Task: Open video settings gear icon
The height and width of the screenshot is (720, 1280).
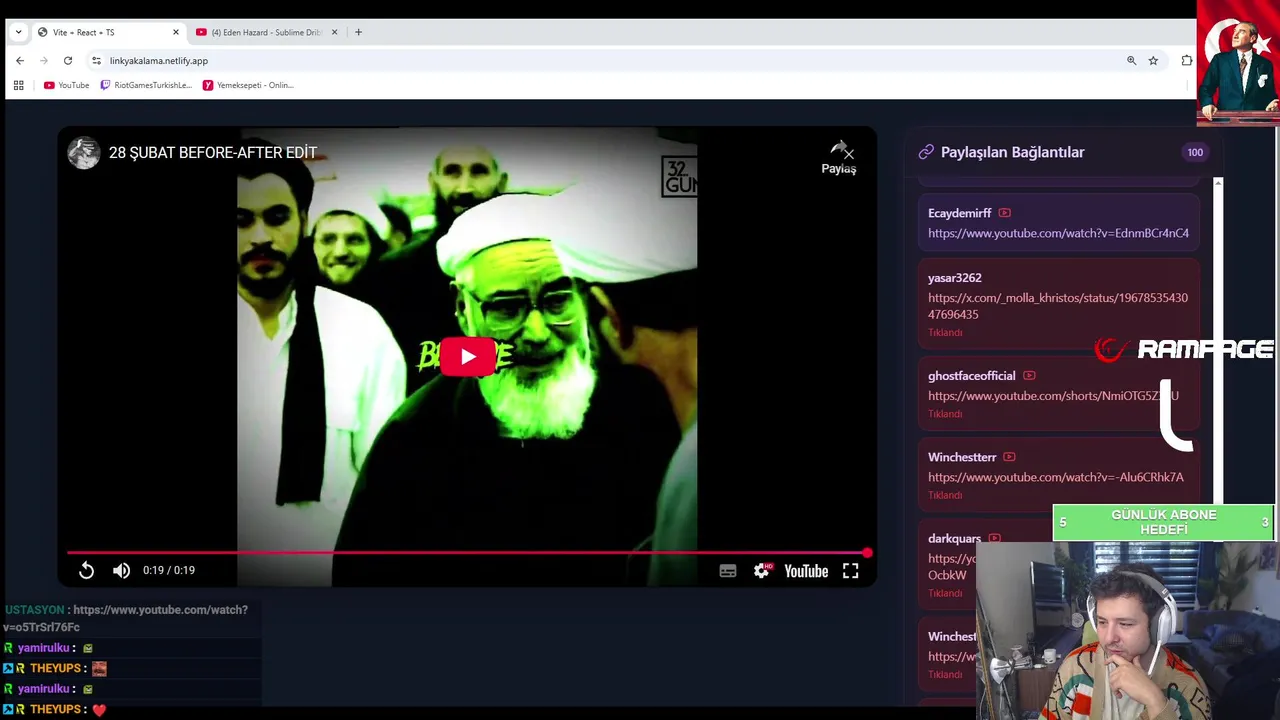Action: click(x=762, y=570)
